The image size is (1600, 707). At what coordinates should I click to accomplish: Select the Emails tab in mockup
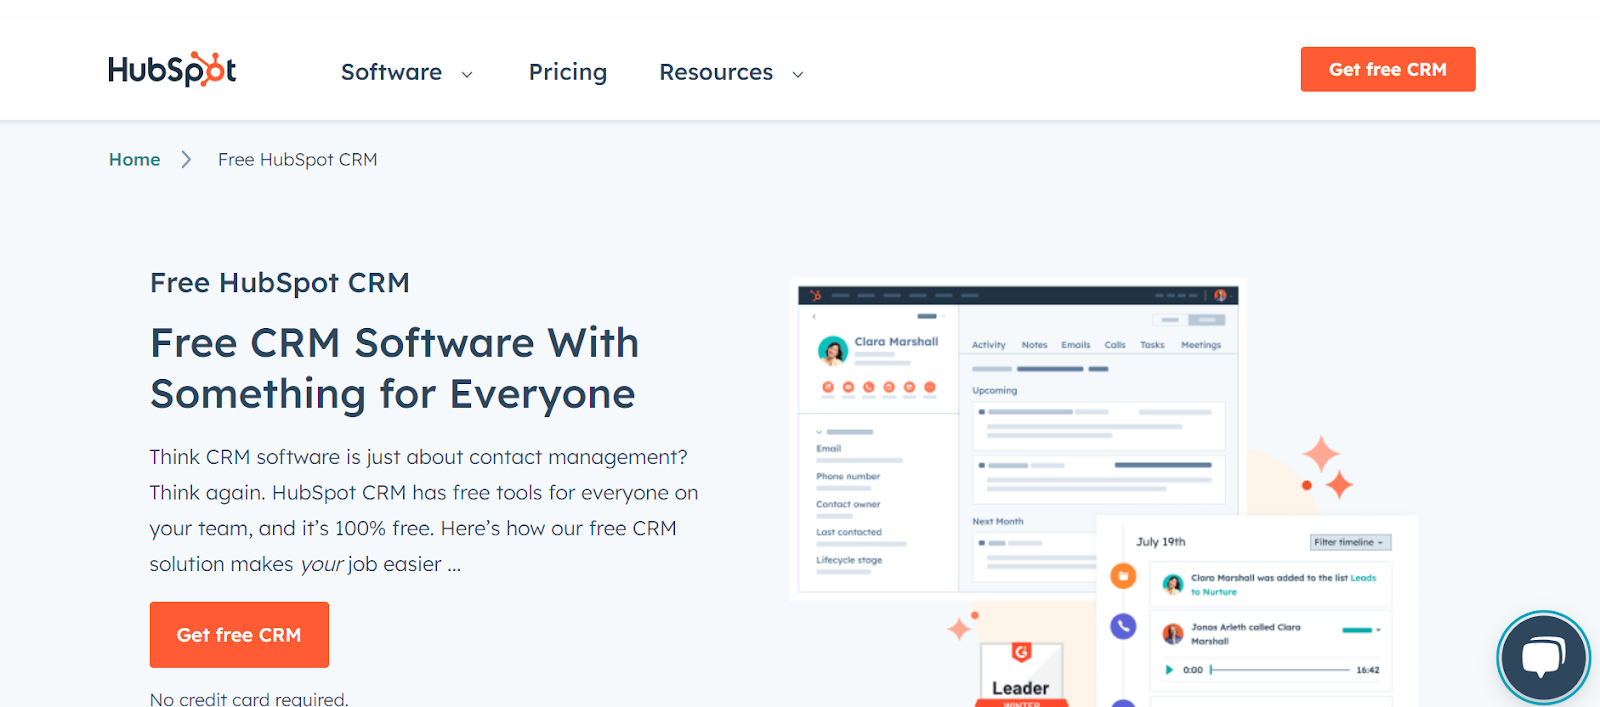click(1076, 345)
